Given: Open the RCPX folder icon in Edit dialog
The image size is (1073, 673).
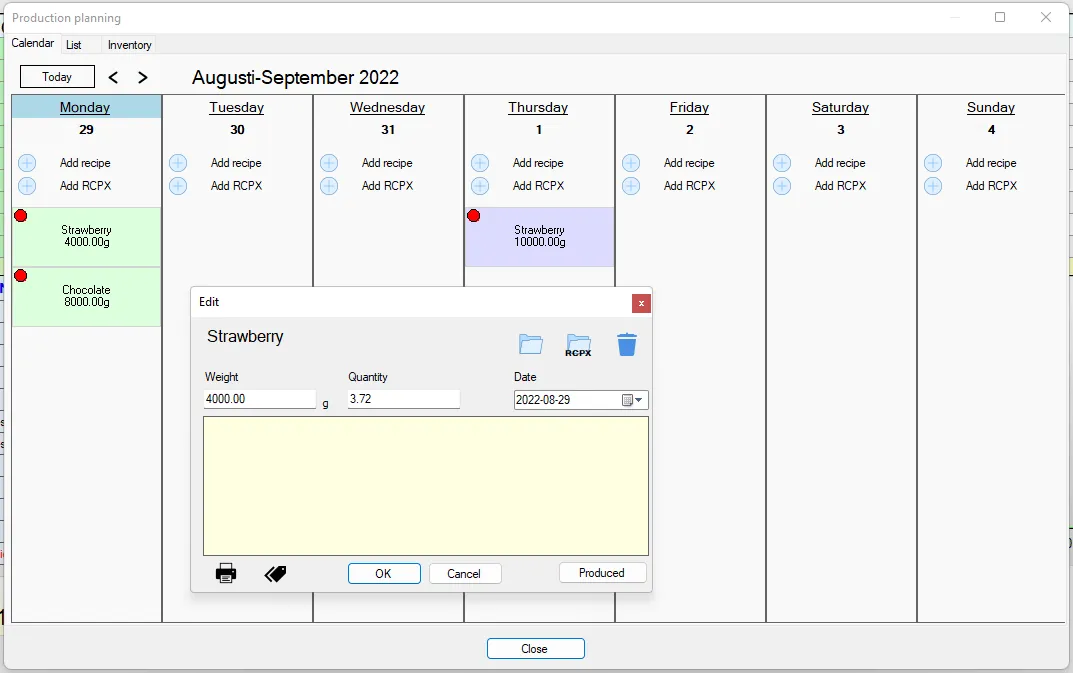Looking at the screenshot, I should point(578,345).
